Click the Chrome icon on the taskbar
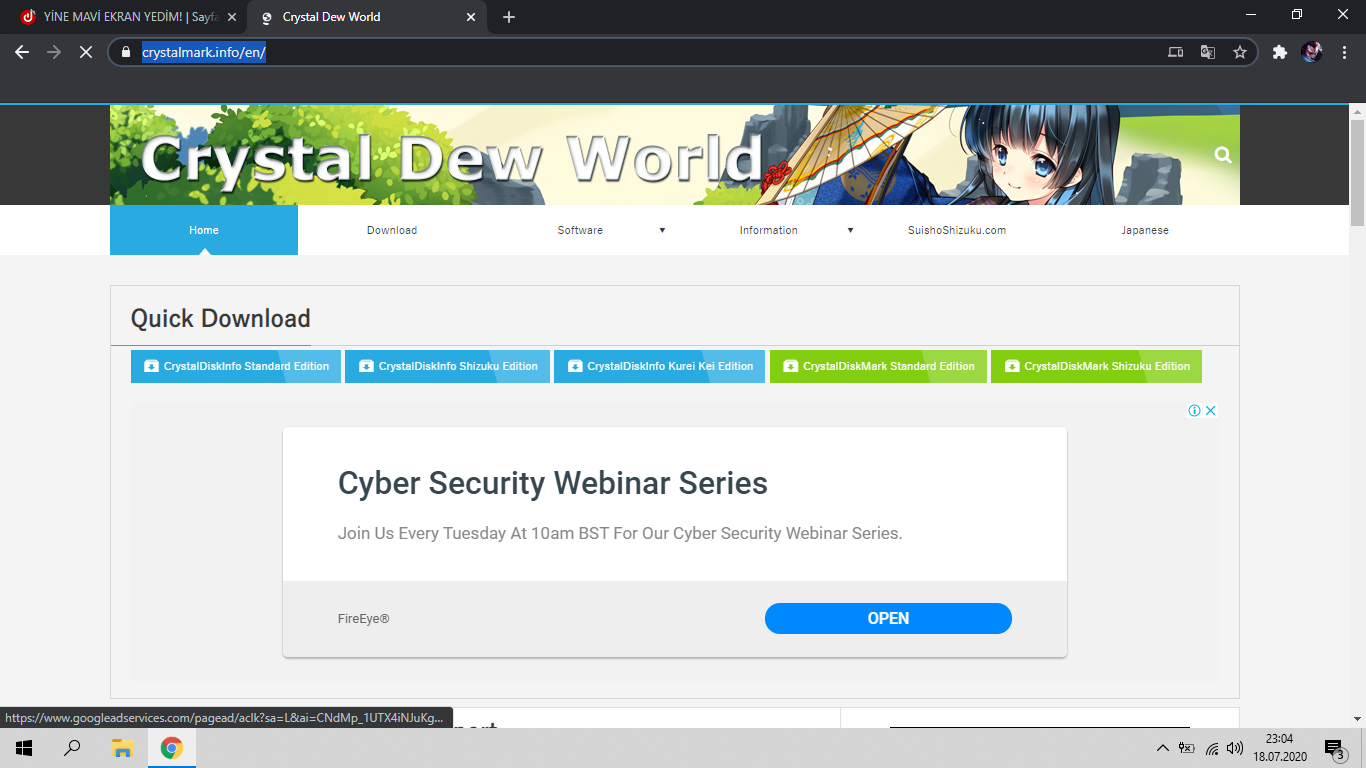1366x768 pixels. point(172,748)
